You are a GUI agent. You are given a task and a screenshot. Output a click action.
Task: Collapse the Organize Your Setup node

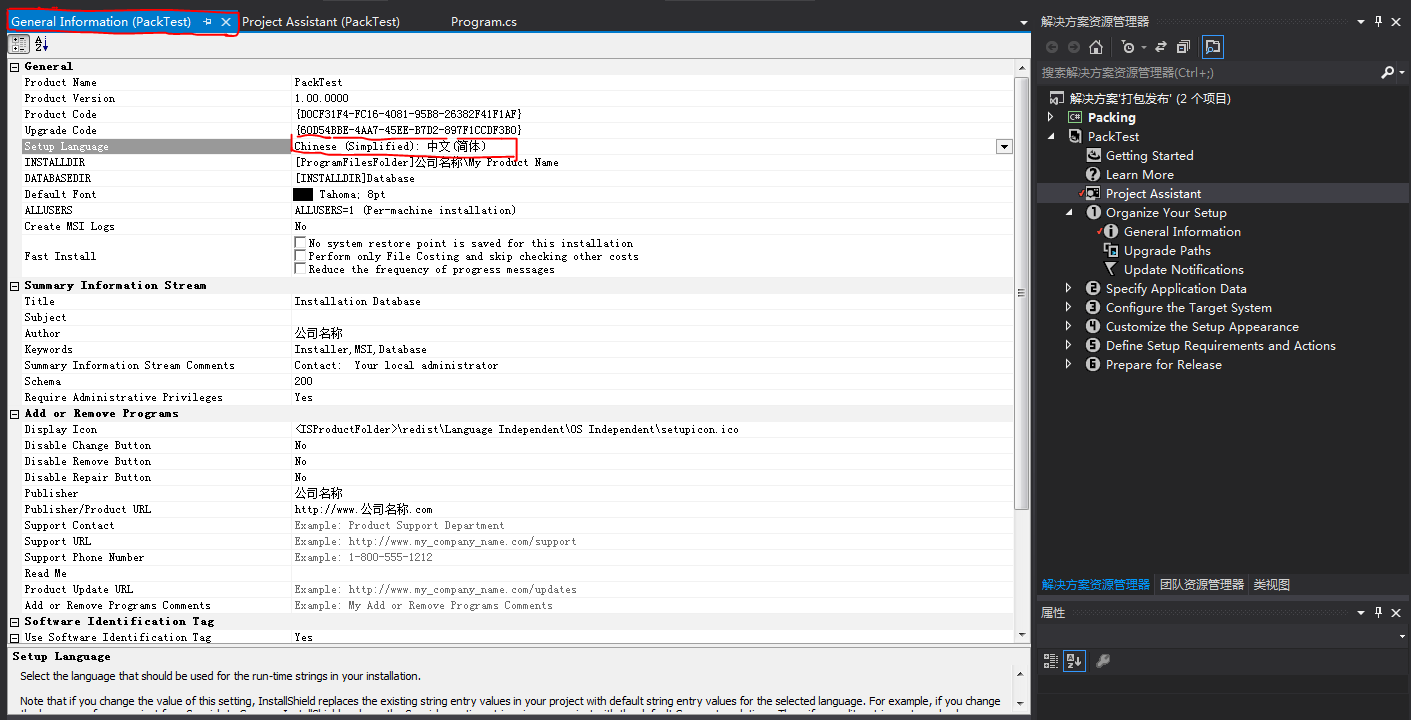click(x=1069, y=212)
